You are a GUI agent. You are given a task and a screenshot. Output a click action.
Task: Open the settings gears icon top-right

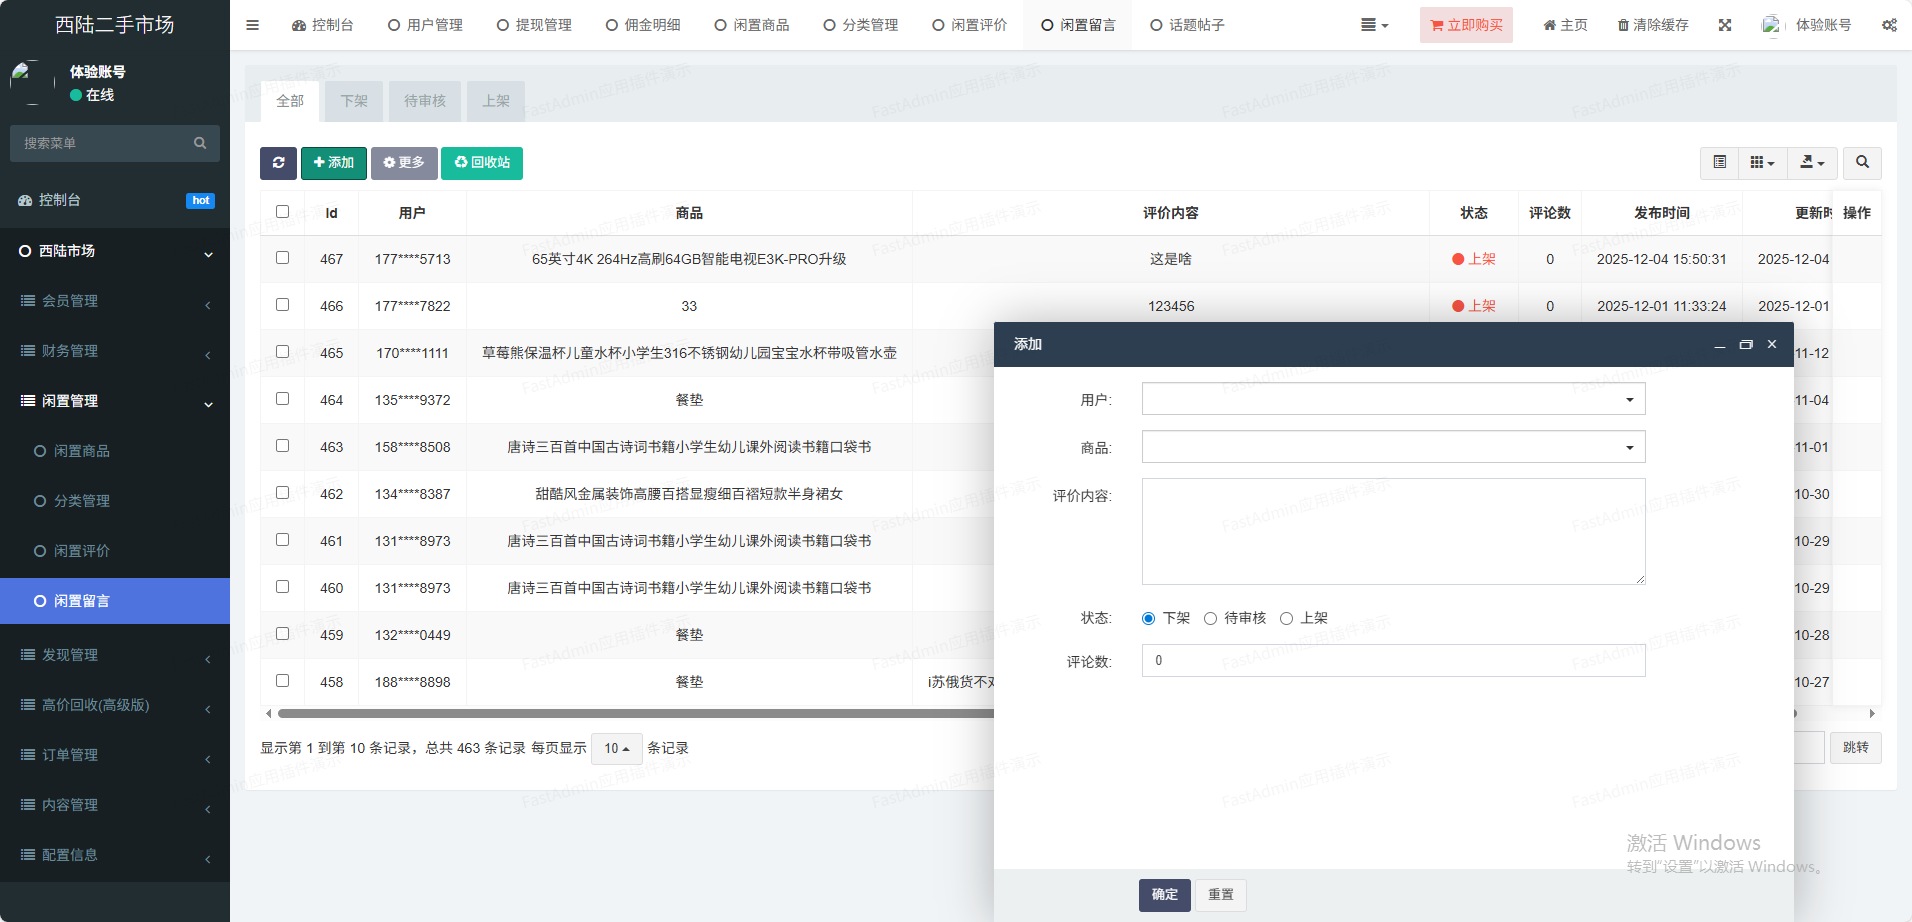pyautogui.click(x=1889, y=25)
